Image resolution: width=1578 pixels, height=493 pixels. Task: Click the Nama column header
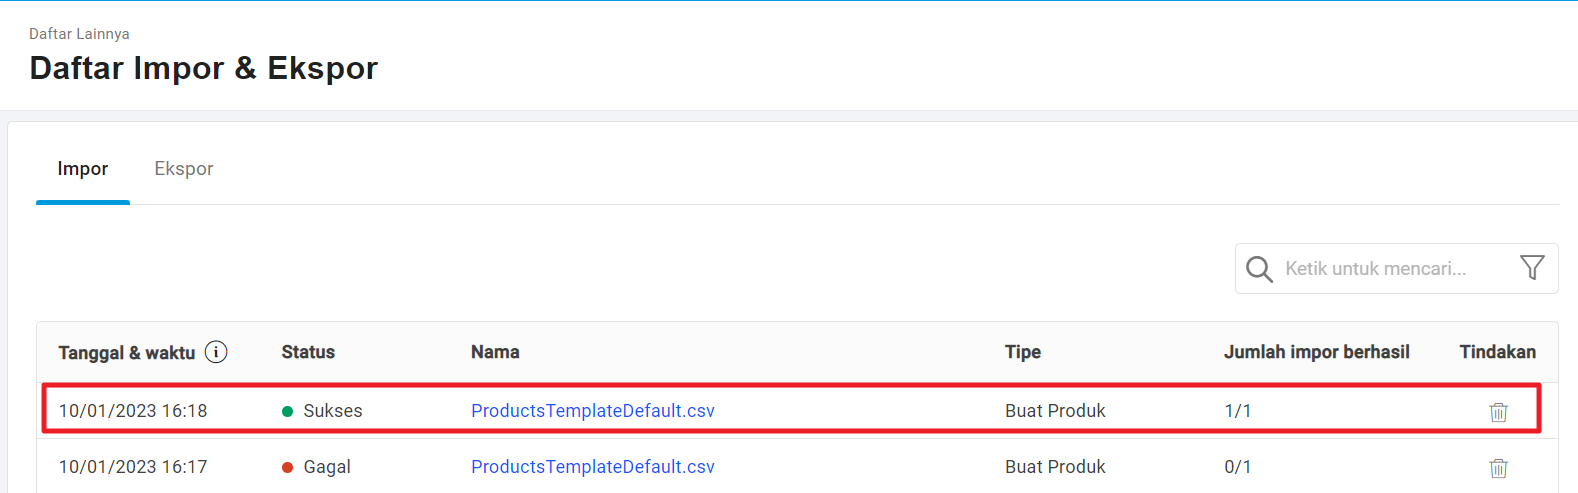[x=495, y=352]
